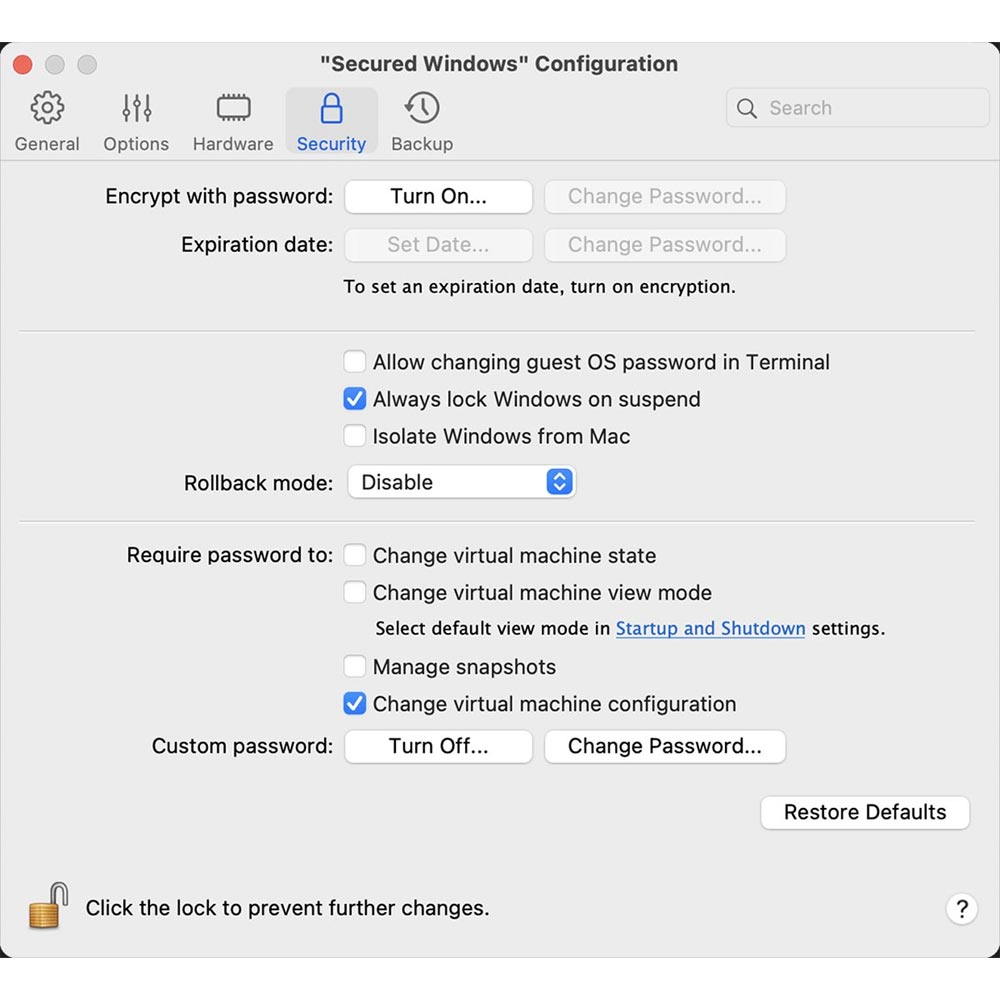Viewport: 1000px width, 1000px height.
Task: Switch to the Options tab
Action: coord(136,121)
